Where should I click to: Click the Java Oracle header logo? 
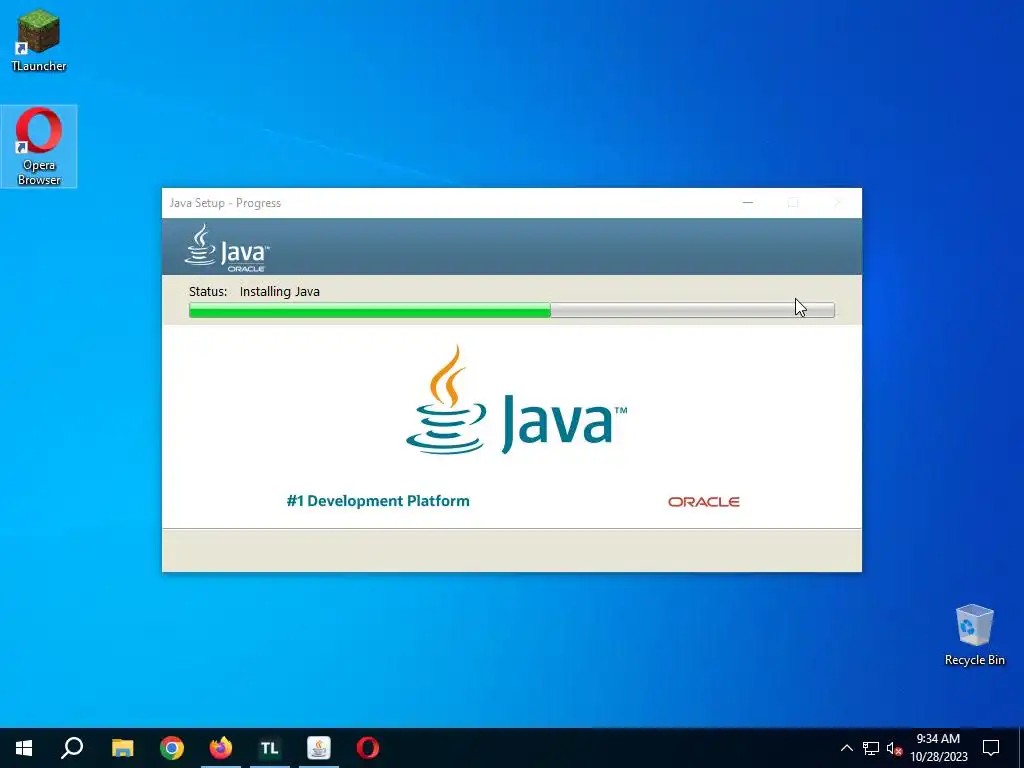pos(227,248)
